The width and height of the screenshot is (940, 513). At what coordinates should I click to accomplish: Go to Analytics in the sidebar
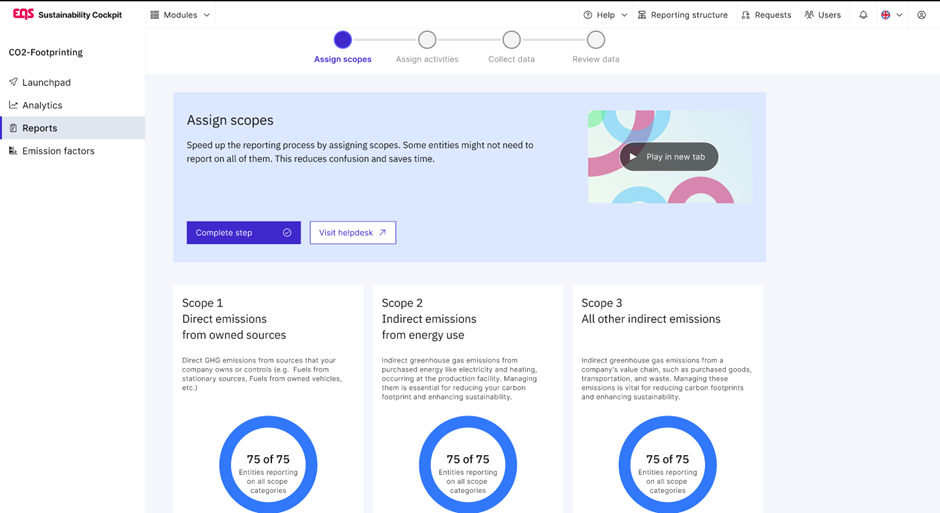tap(42, 105)
